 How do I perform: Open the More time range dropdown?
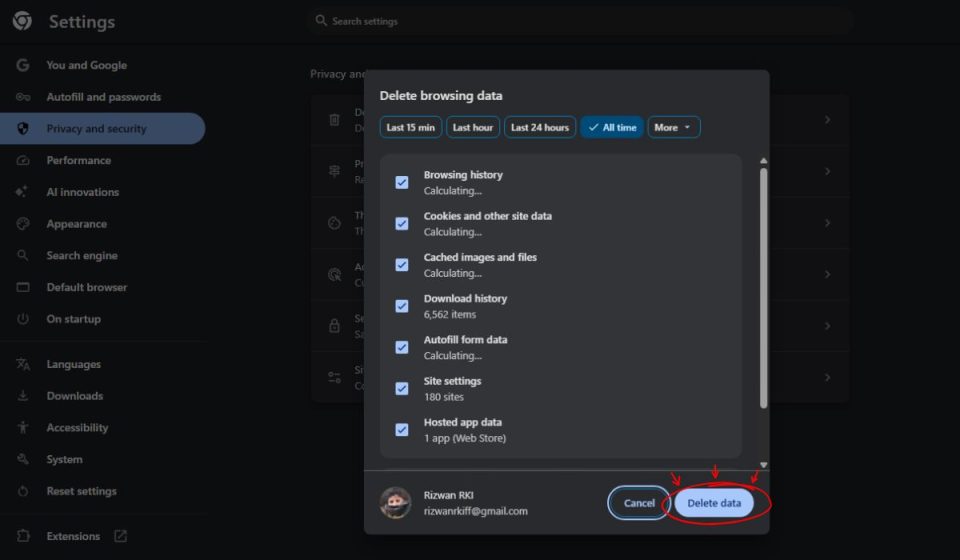click(x=673, y=127)
